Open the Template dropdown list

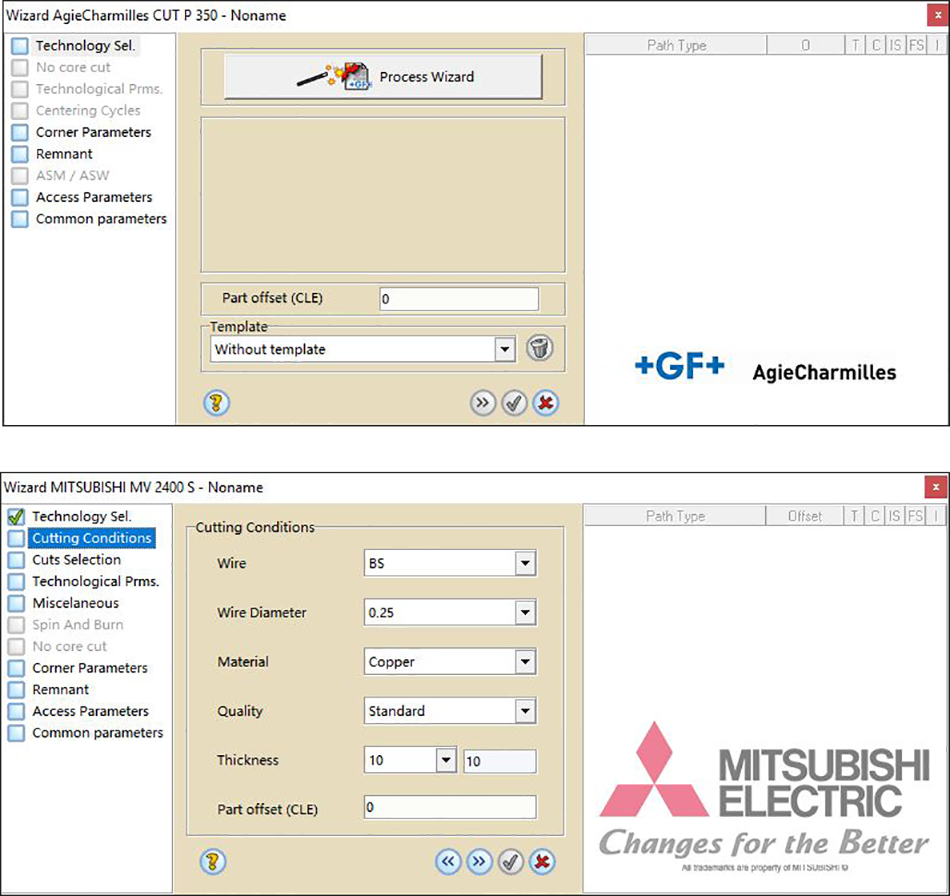505,350
